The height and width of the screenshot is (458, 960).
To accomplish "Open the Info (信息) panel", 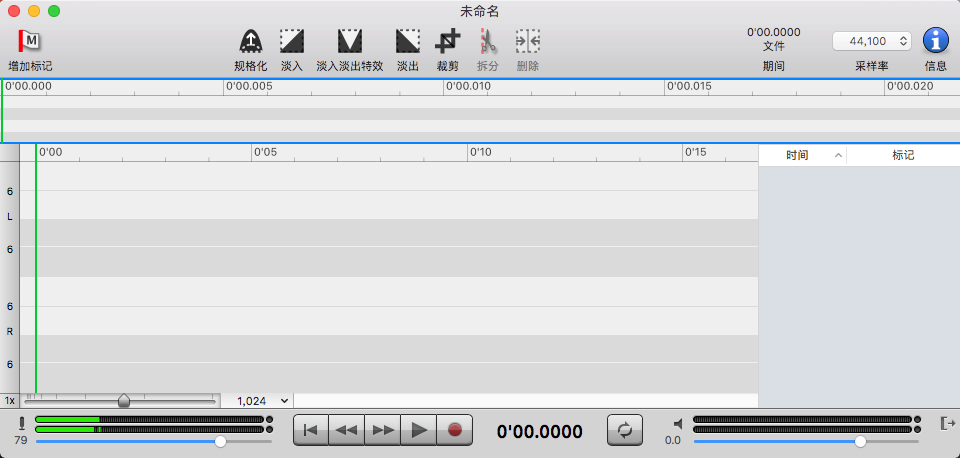I will [936, 41].
